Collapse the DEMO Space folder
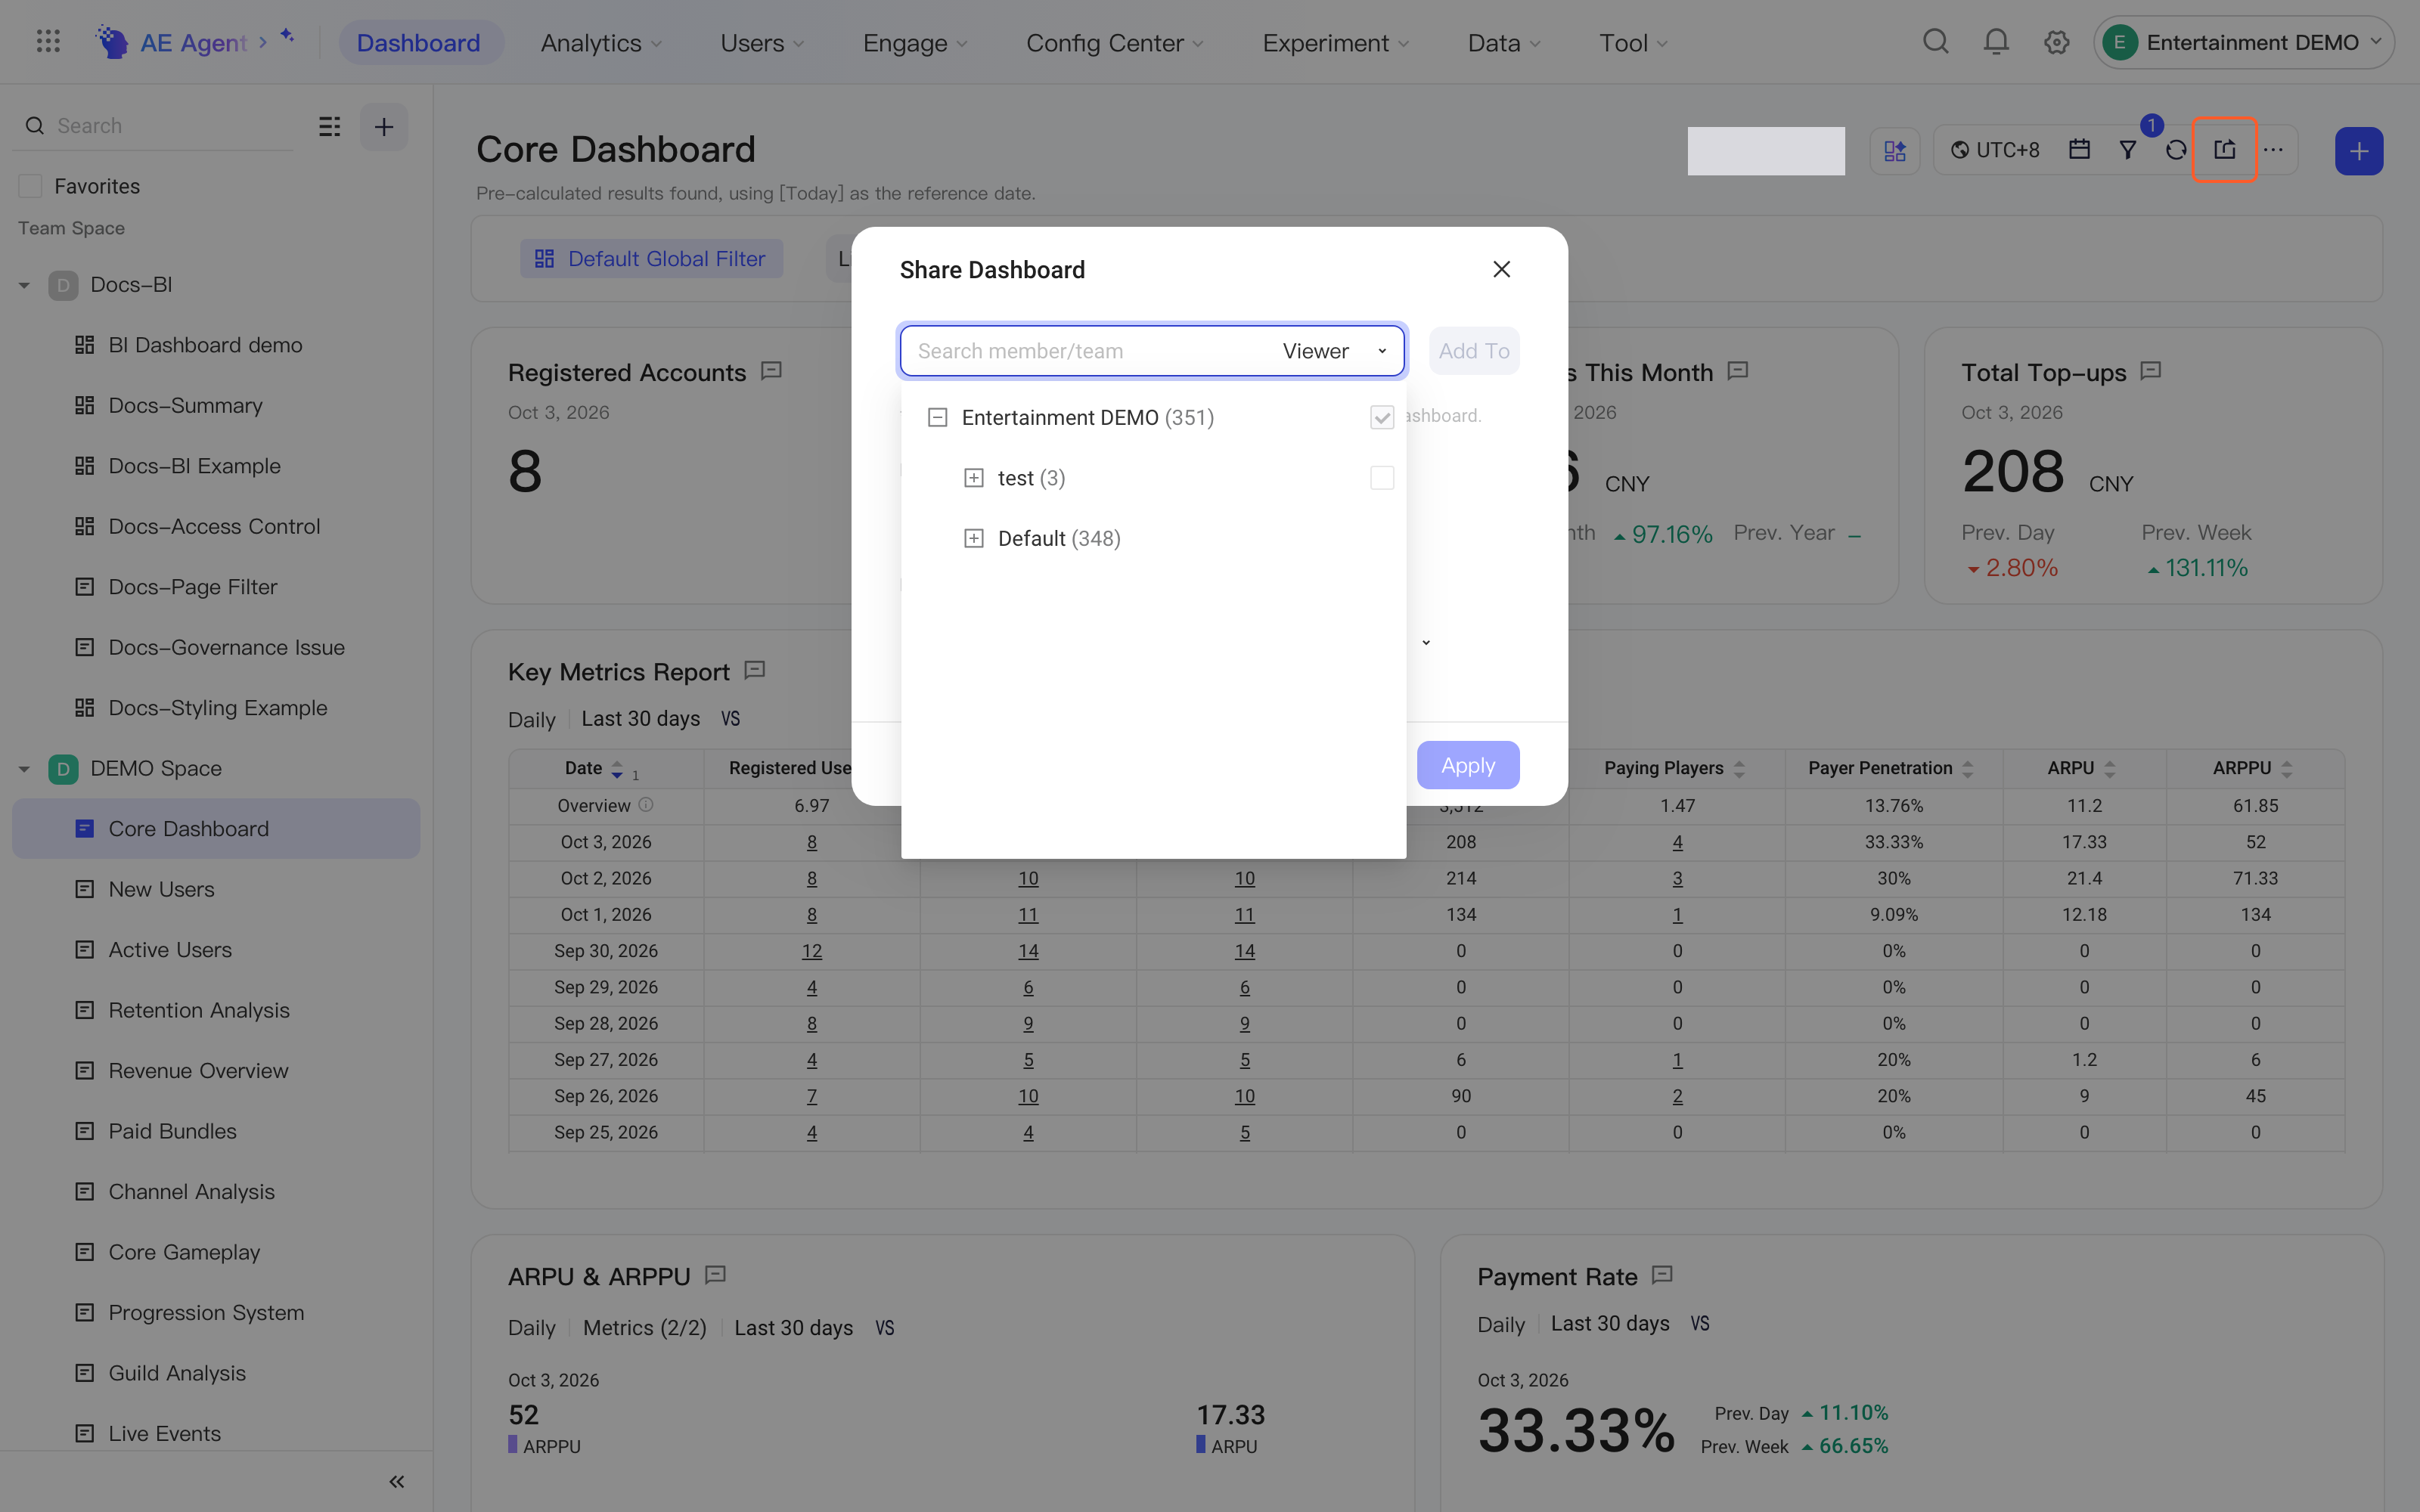This screenshot has height=1512, width=2420. click(x=24, y=769)
